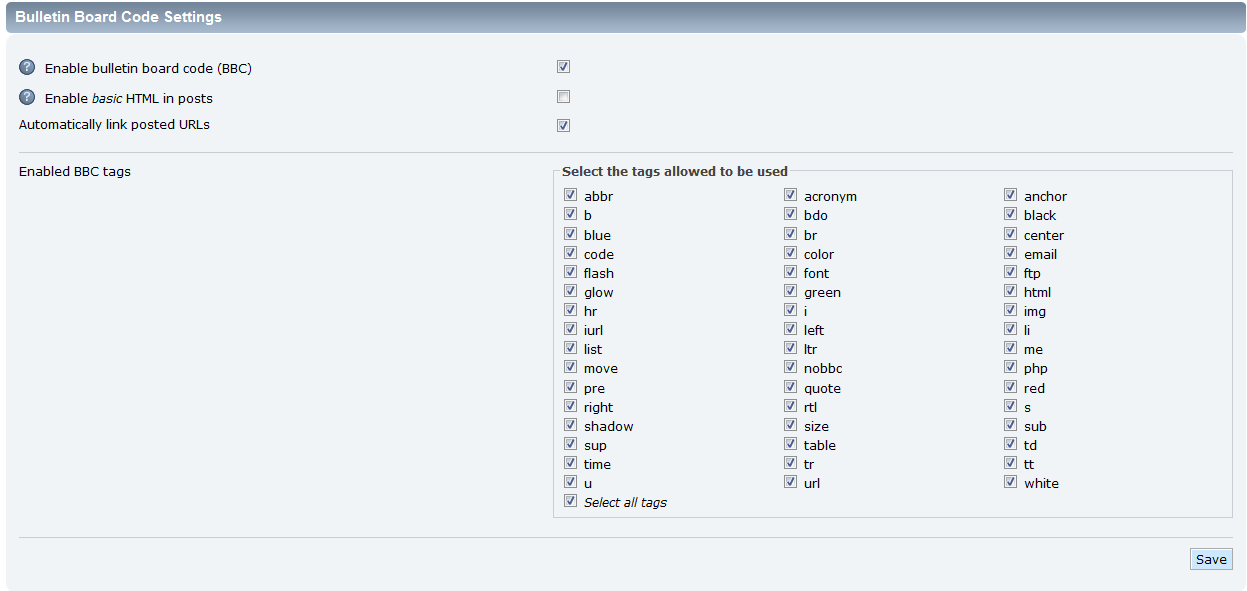This screenshot has height=591, width=1247.
Task: Click the Select all tags label
Action: pyautogui.click(x=625, y=502)
